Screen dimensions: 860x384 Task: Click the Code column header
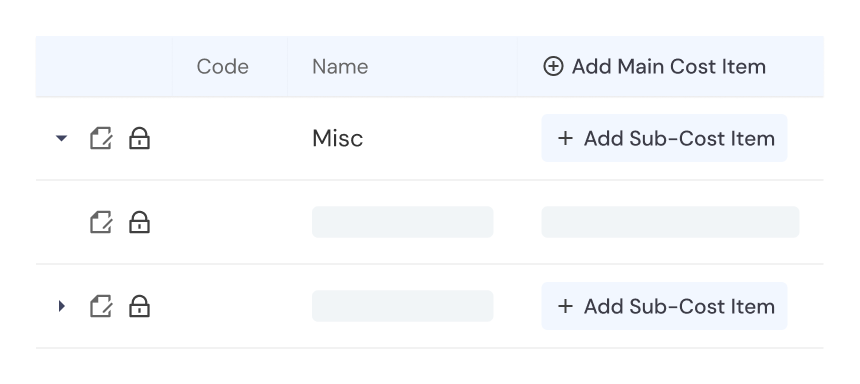(x=223, y=66)
